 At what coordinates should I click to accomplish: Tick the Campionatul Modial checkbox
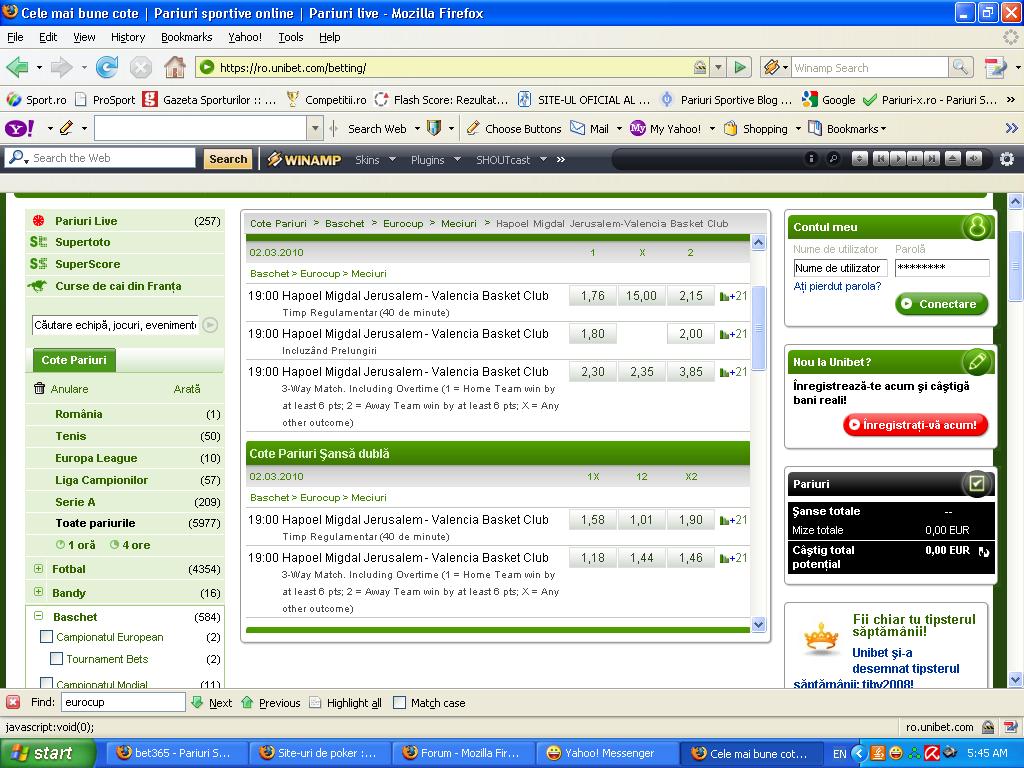(x=46, y=682)
